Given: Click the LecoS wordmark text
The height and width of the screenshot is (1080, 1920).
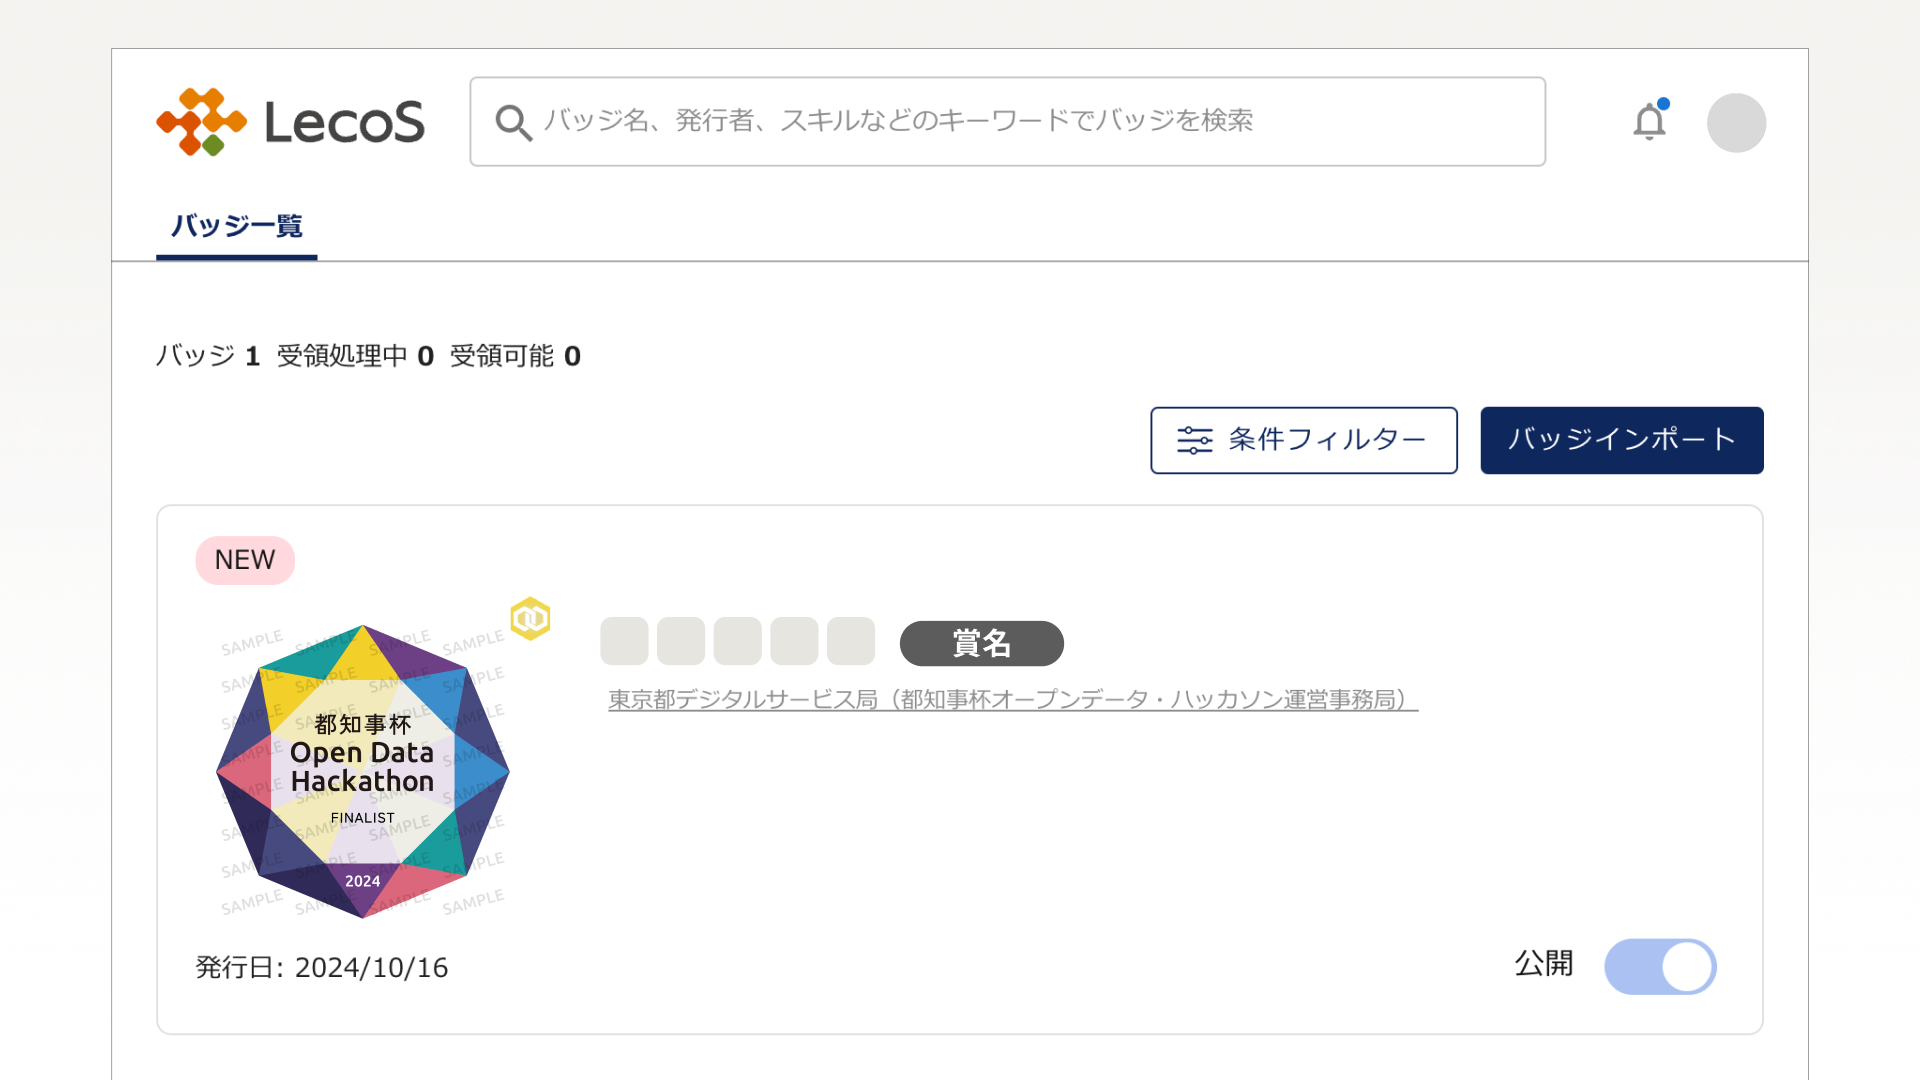Looking at the screenshot, I should coord(344,122).
